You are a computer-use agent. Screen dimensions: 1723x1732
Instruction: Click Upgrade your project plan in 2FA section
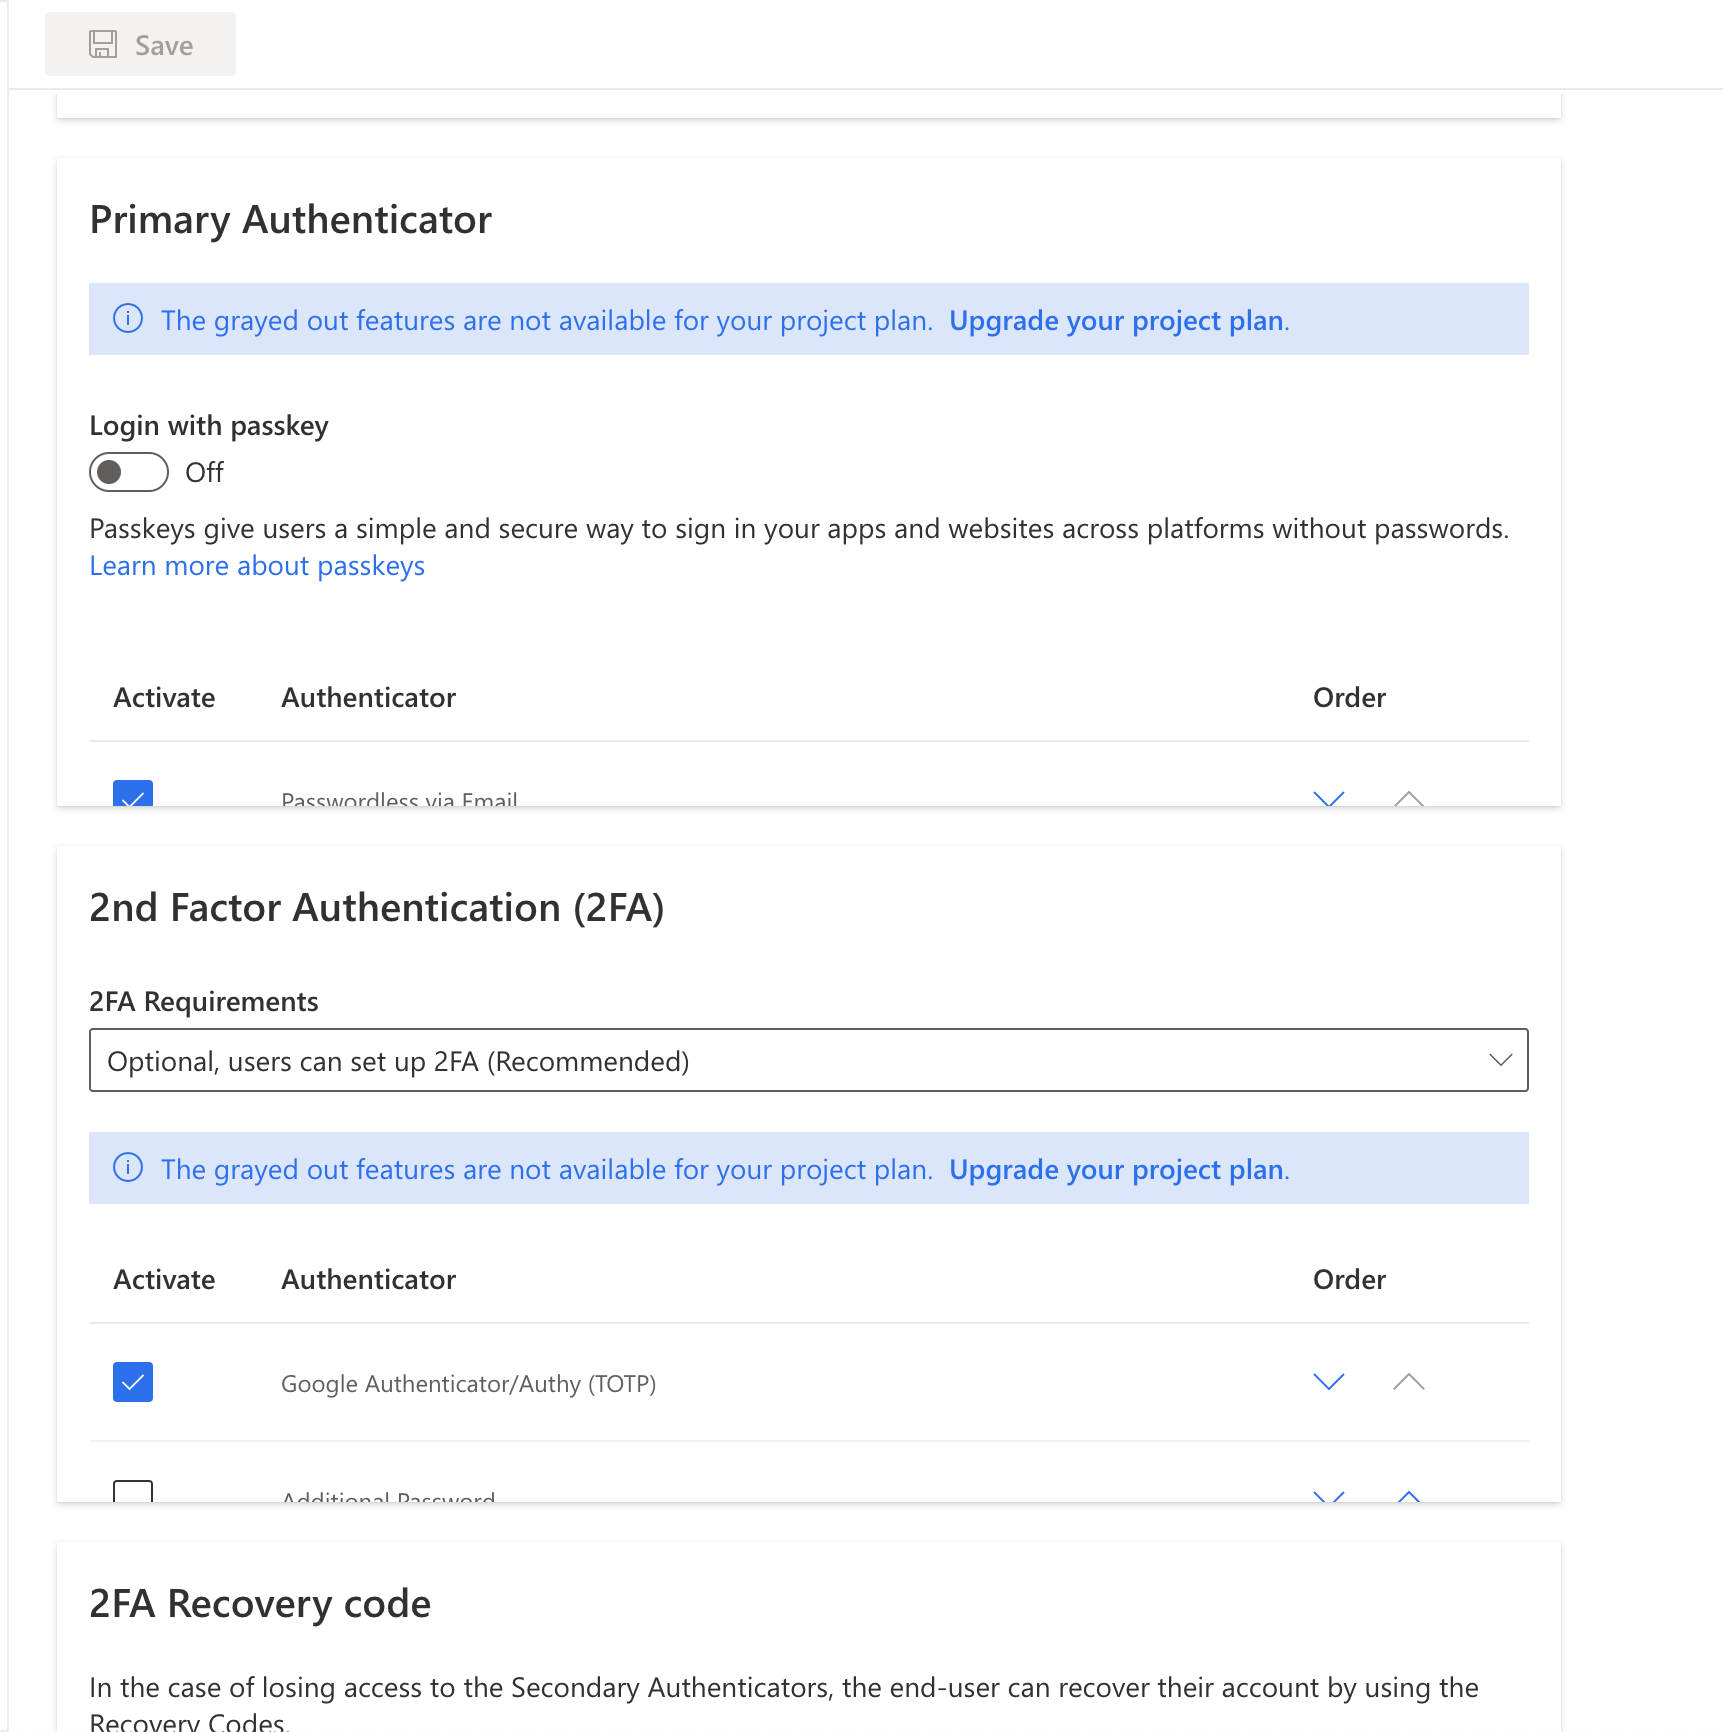(1116, 1168)
